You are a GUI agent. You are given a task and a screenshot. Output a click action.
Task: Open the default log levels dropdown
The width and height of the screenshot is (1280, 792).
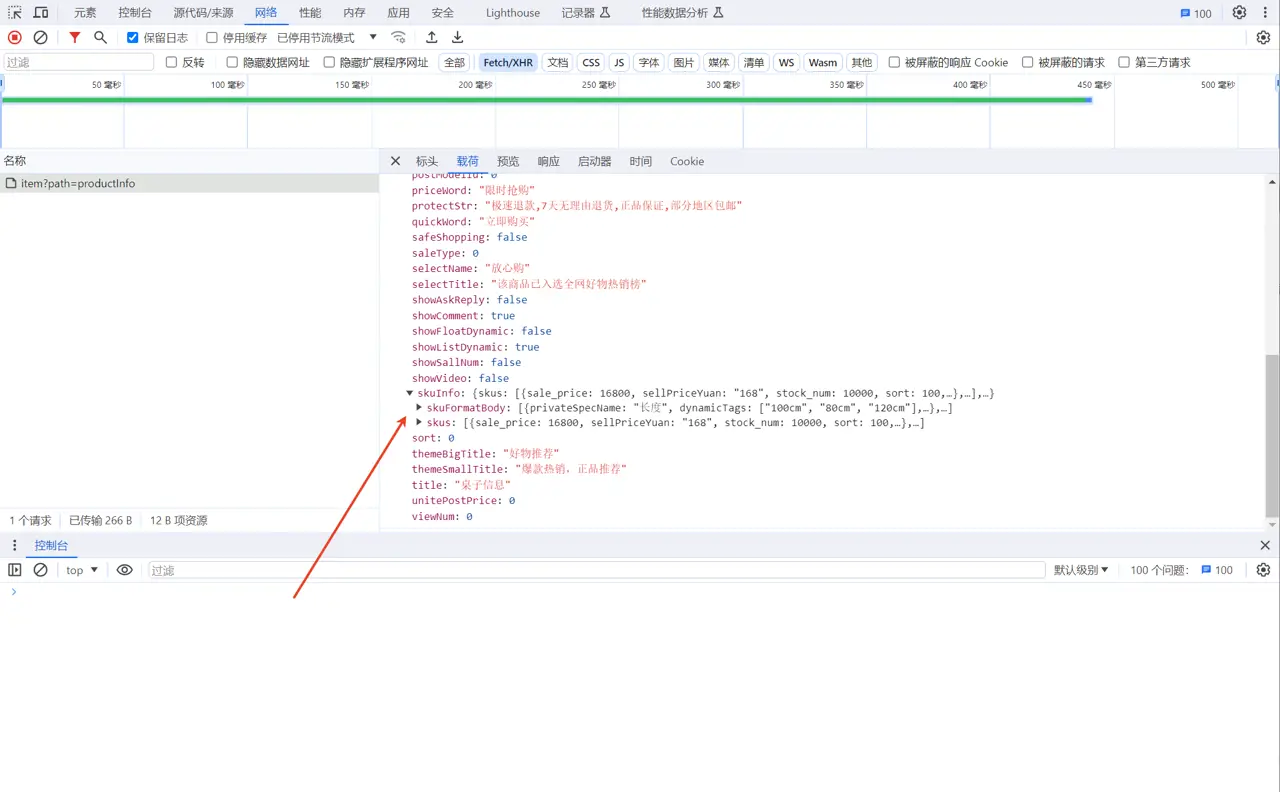point(1081,570)
